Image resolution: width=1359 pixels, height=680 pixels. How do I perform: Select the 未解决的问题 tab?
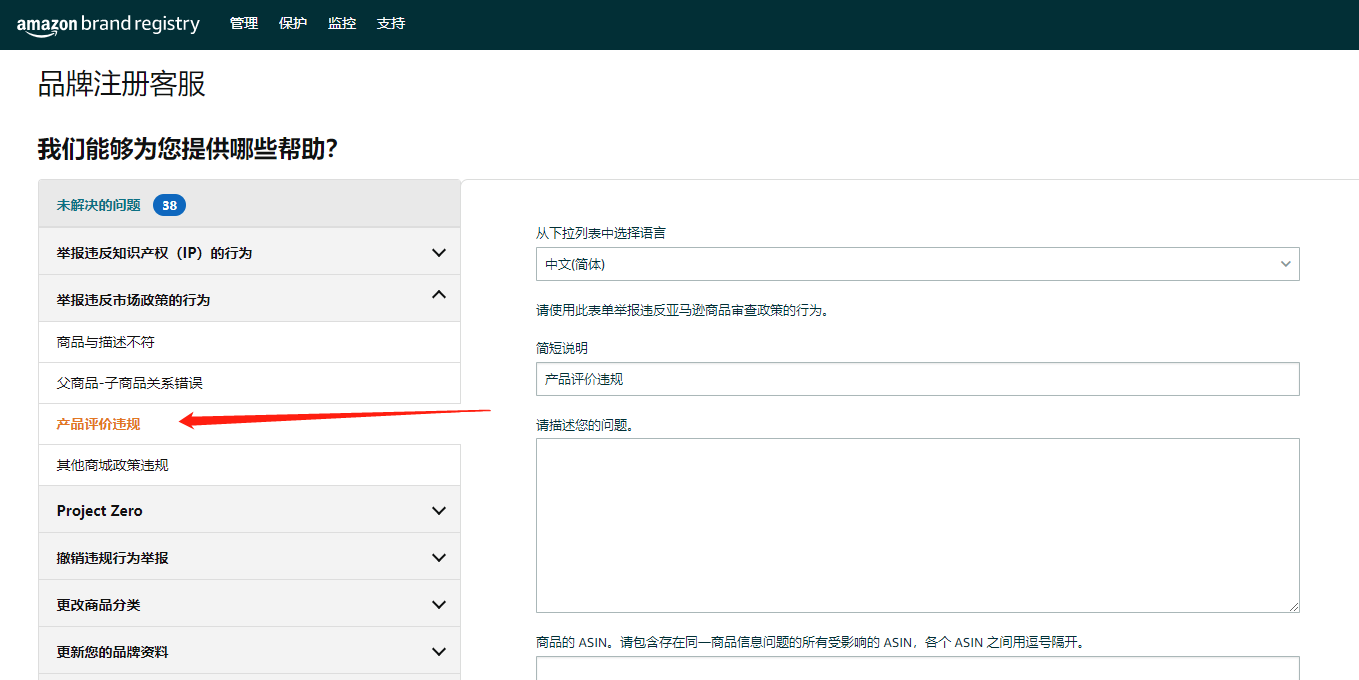click(x=249, y=205)
